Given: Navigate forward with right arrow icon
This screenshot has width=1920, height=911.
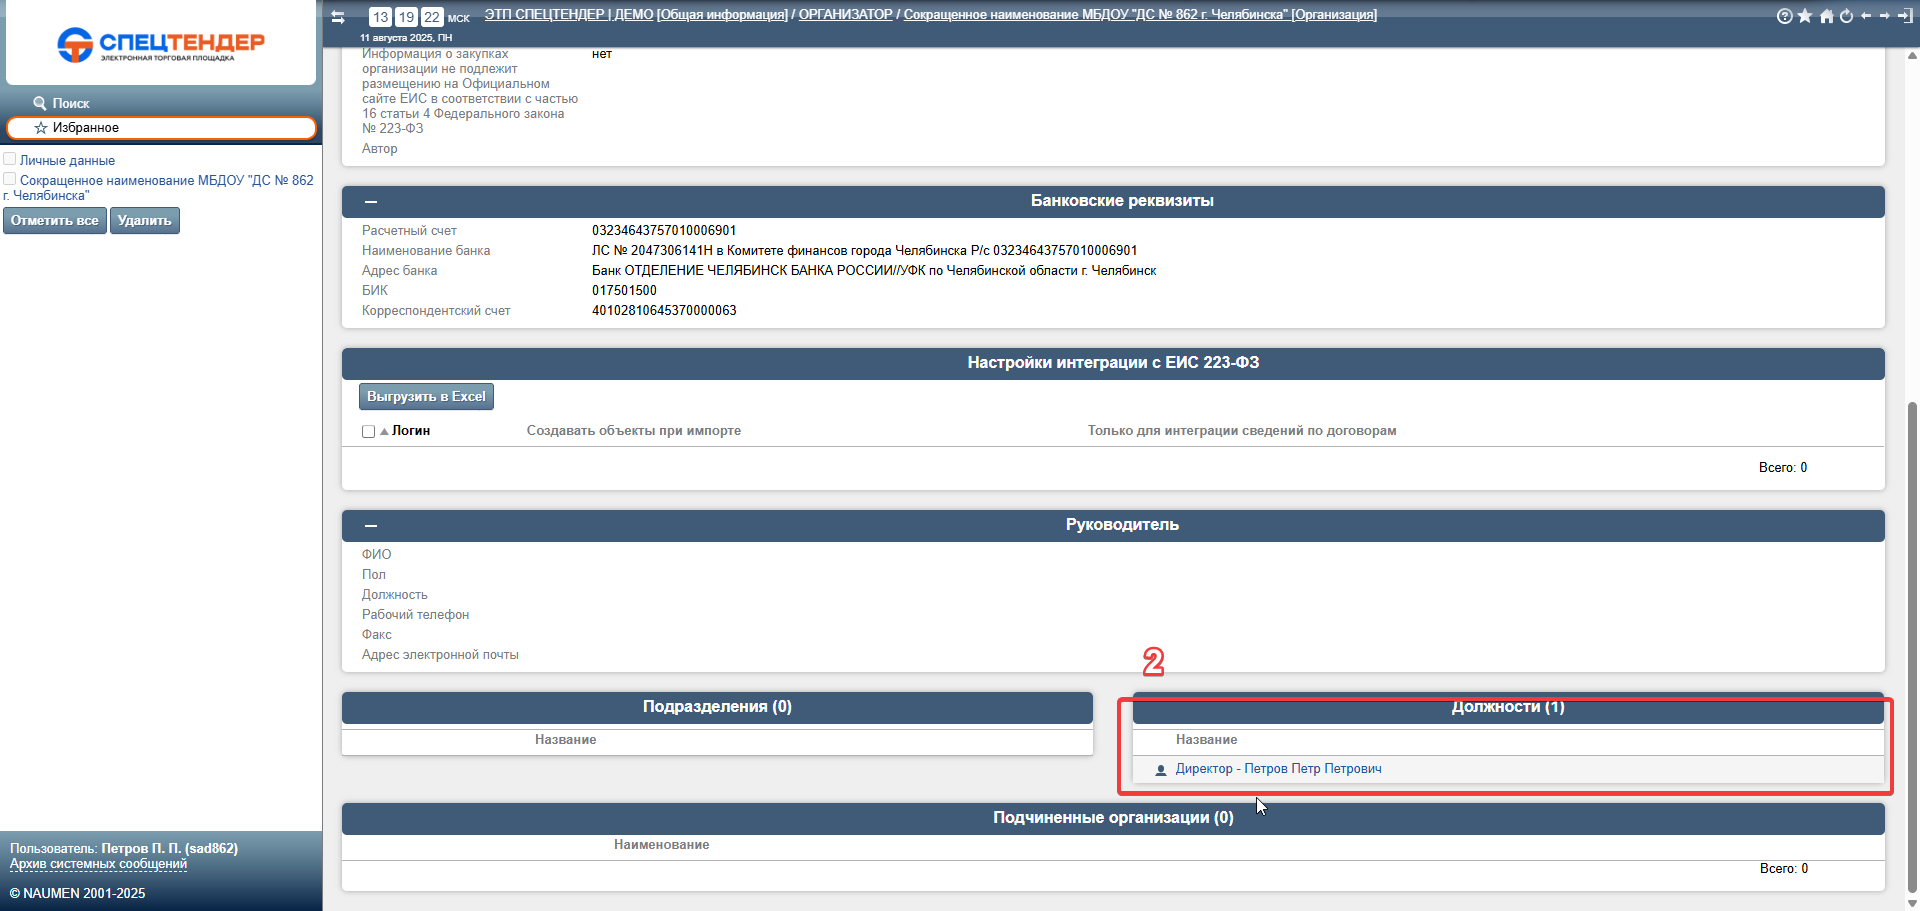Looking at the screenshot, I should click(1885, 16).
